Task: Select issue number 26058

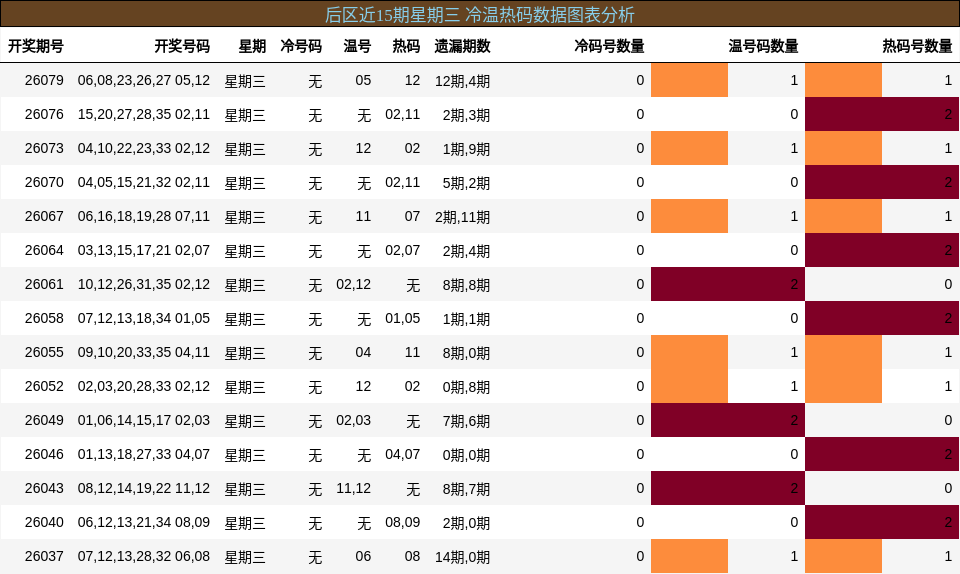Action: [x=44, y=318]
